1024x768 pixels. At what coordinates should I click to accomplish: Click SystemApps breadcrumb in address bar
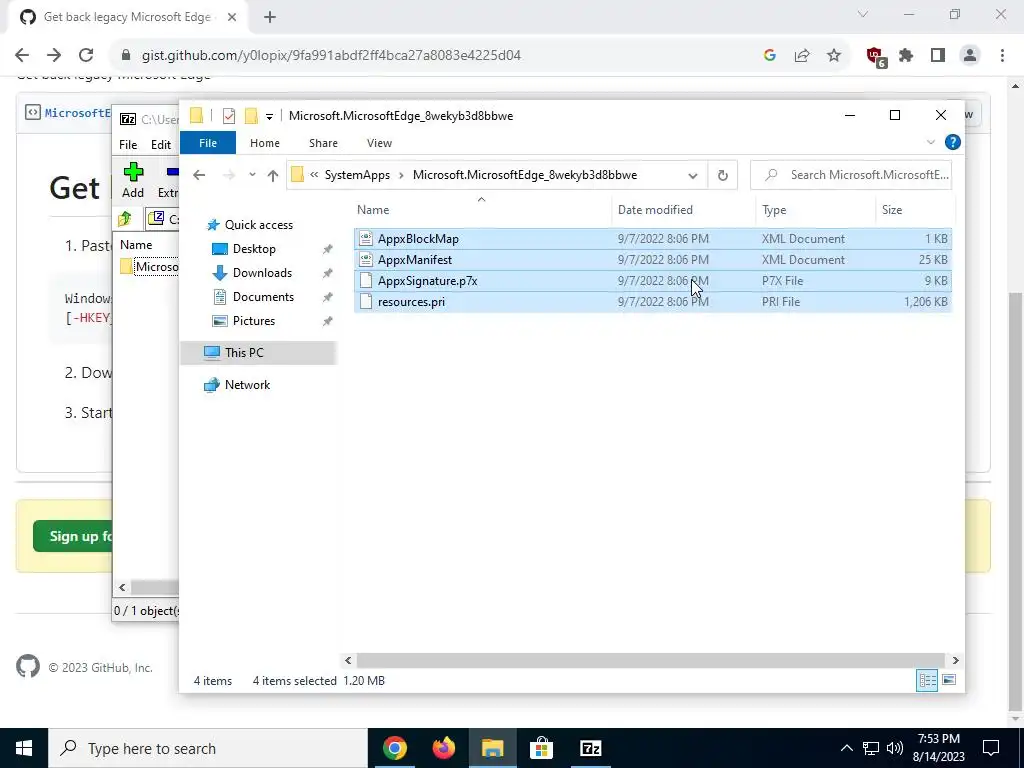point(357,175)
